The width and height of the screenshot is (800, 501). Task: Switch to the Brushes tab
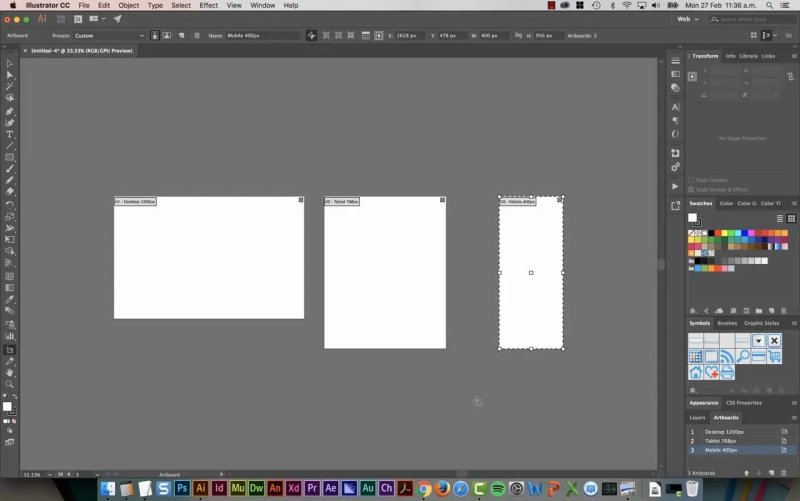(x=727, y=323)
